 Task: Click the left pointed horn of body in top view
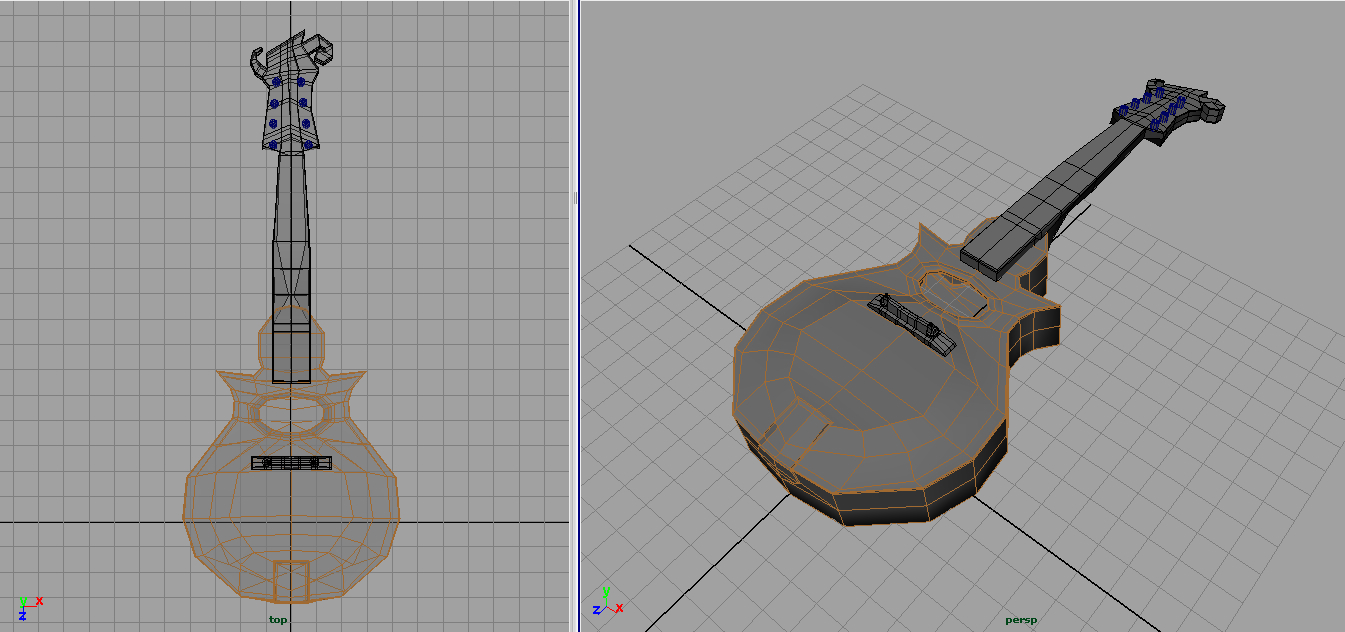[230, 378]
